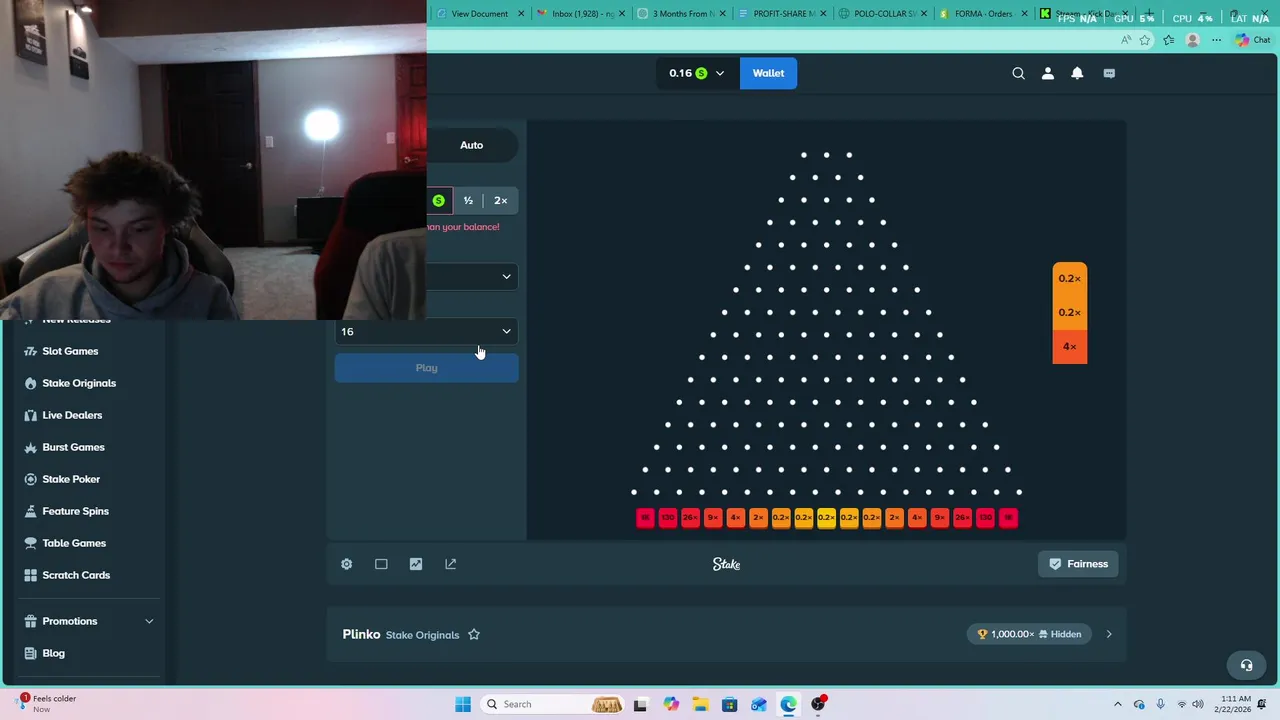
Task: Open the browser profile avatar
Action: [1192, 40]
